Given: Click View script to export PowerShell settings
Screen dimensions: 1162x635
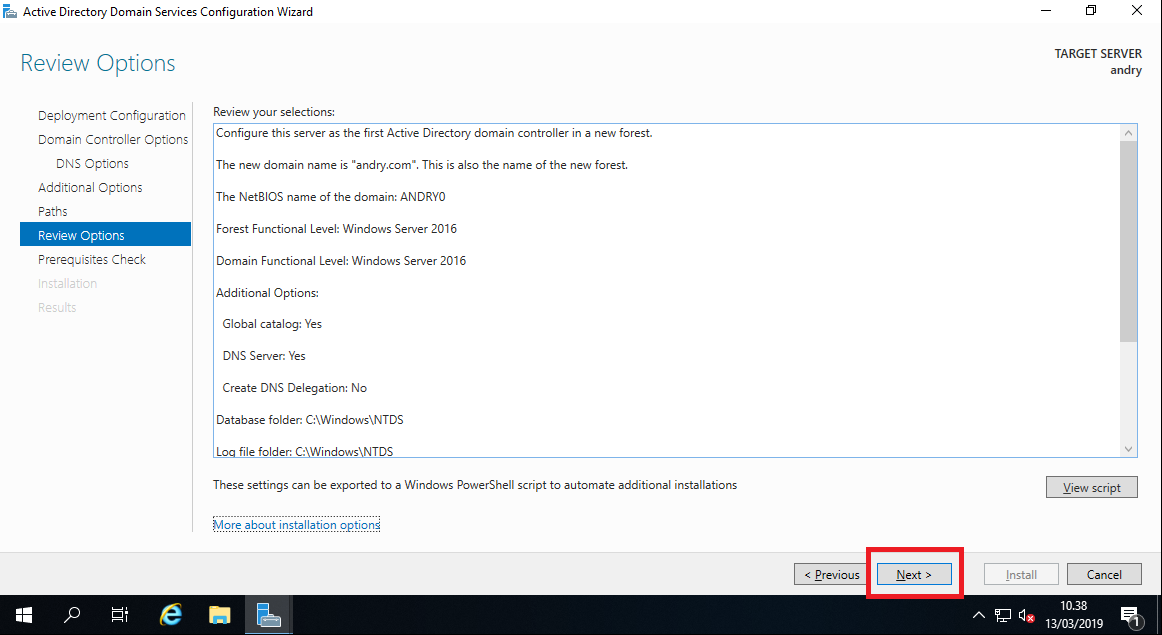Looking at the screenshot, I should 1091,487.
